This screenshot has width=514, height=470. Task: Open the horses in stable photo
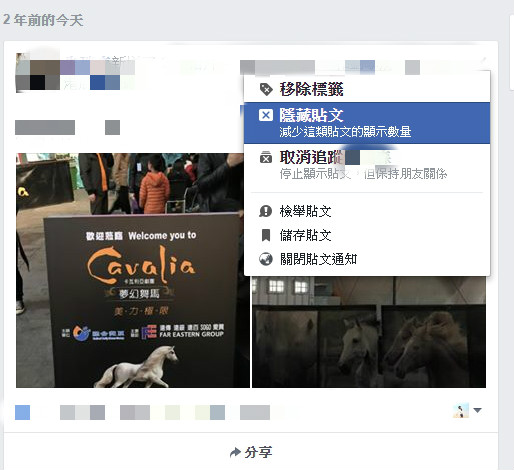coord(369,332)
